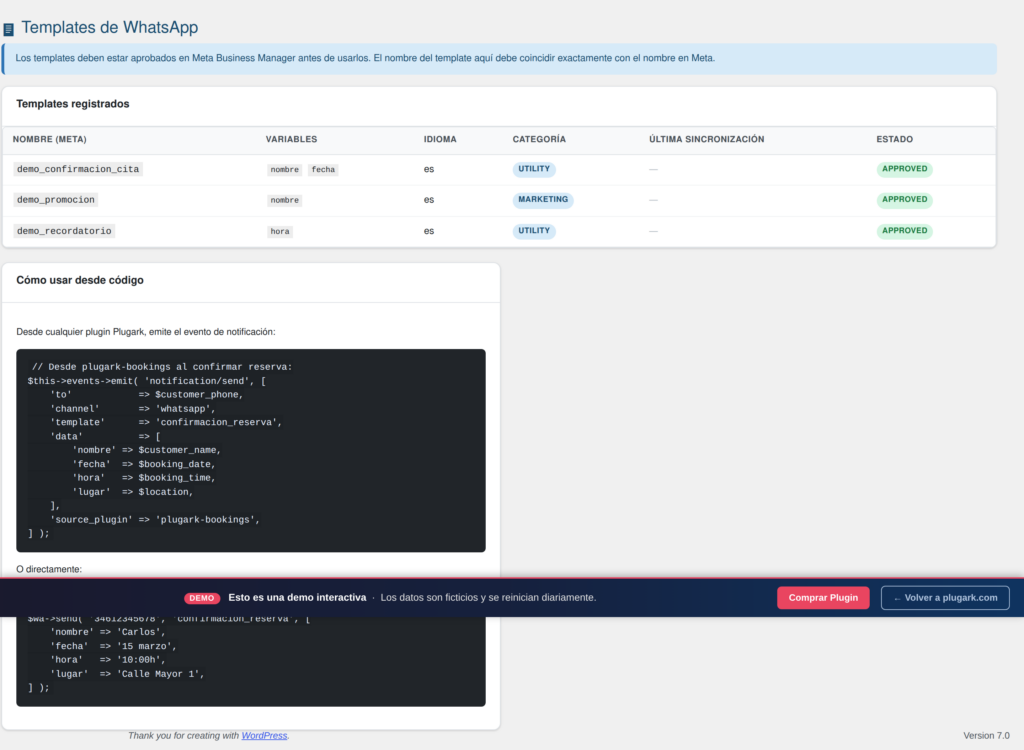Screen dimensions: 1024x750
Task: Select the demo_recordatorio template name
Action: coord(64,231)
